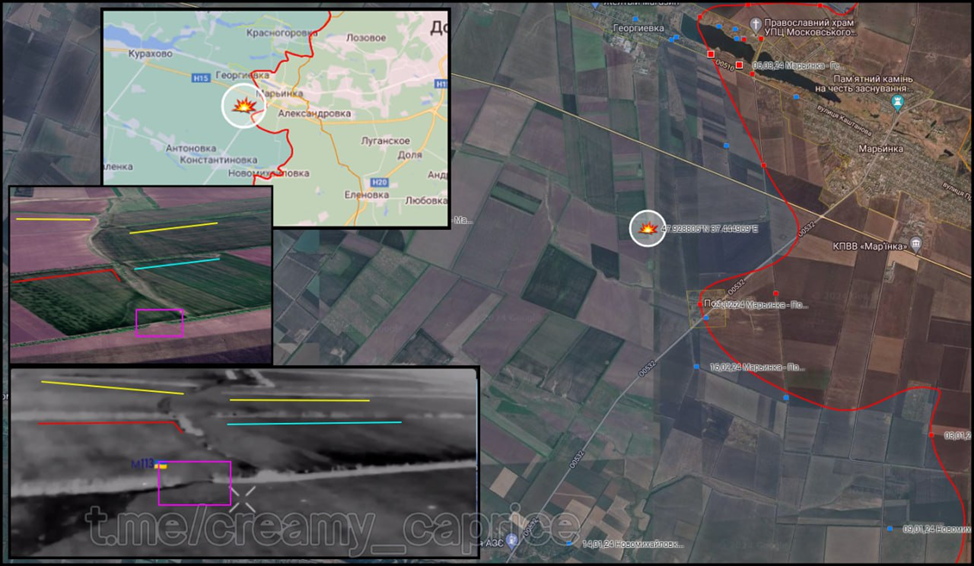Select the H20 road shield
This screenshot has width=974, height=566.
click(x=379, y=183)
